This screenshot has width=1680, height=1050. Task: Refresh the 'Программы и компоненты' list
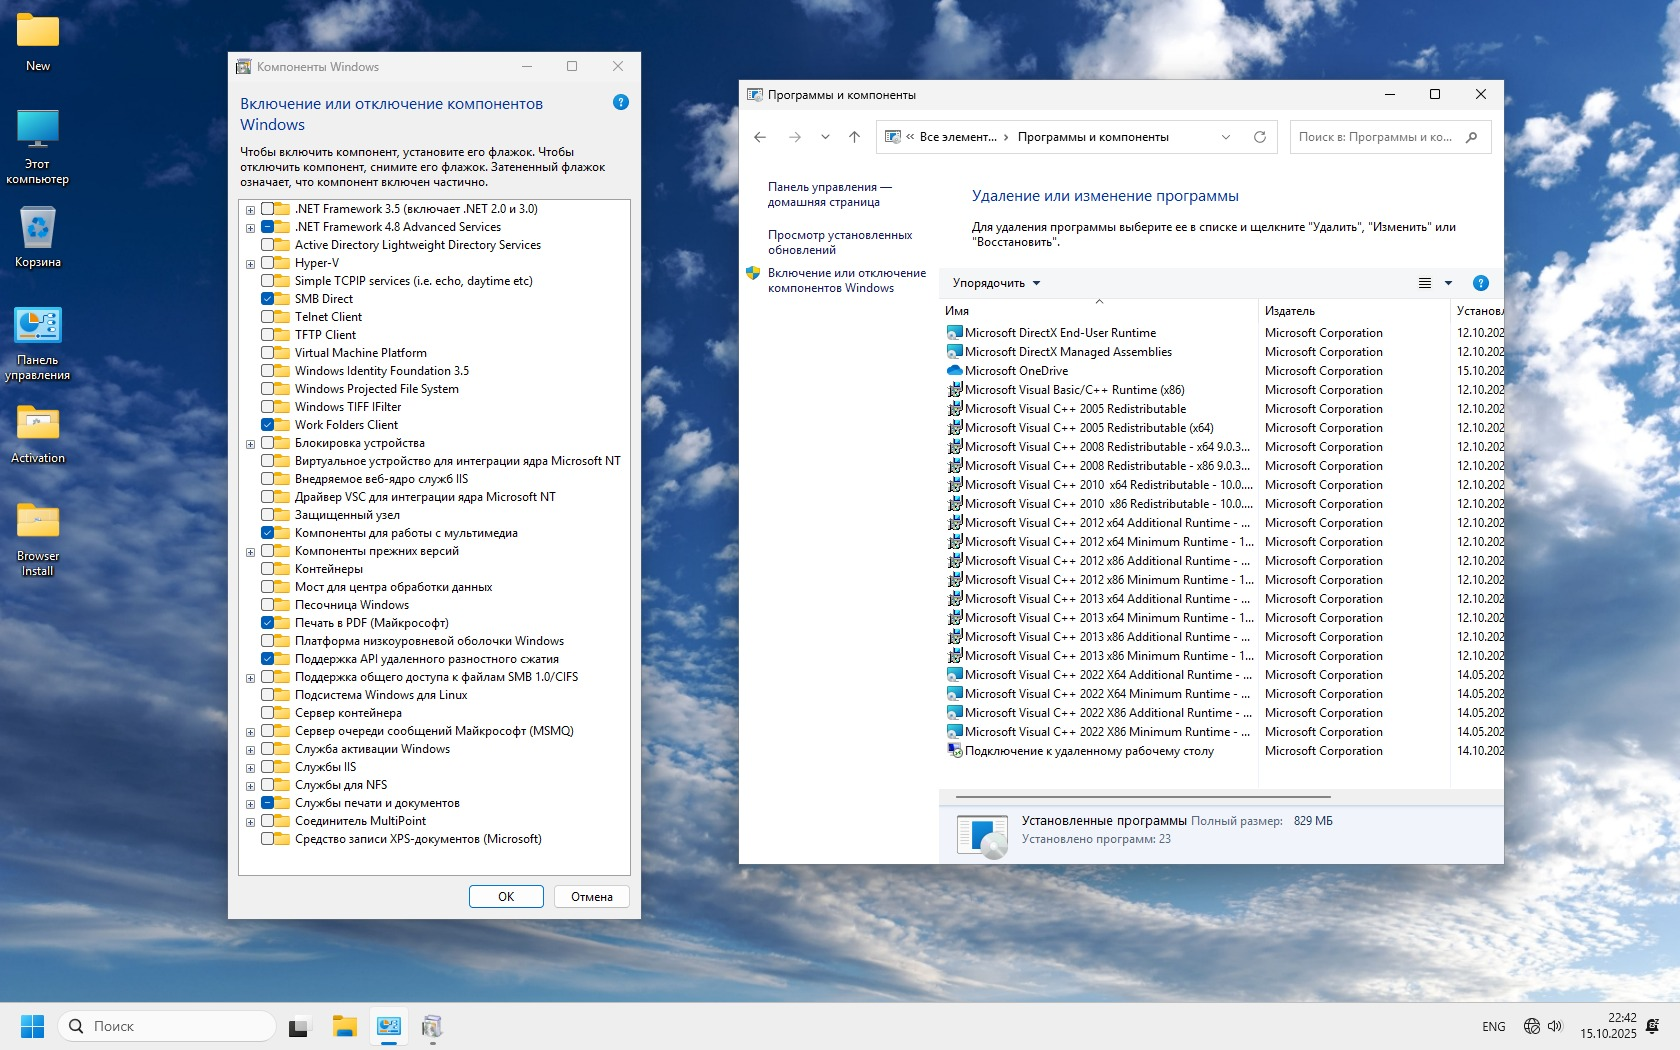point(1260,137)
